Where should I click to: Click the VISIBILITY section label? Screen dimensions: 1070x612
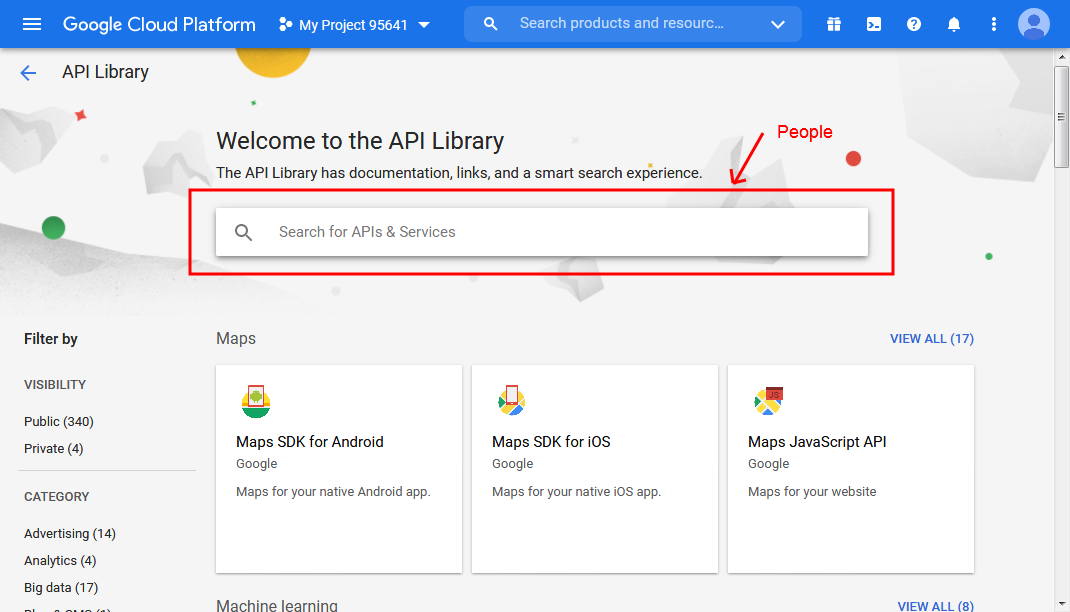point(55,385)
